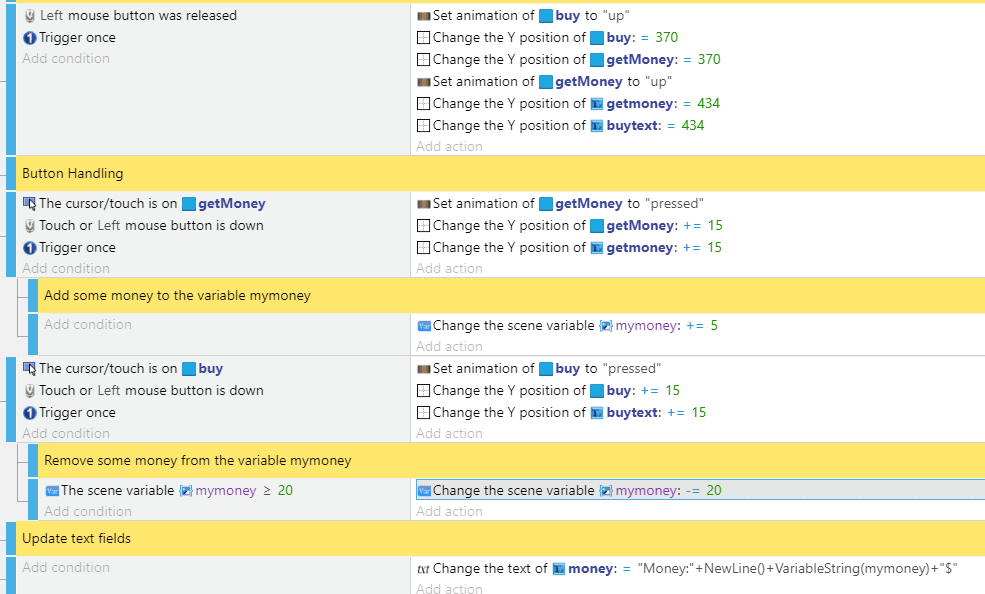Click the buy object icon in 'Set animation of buy to "up"'
Image resolution: width=985 pixels, height=594 pixels.
[545, 16]
